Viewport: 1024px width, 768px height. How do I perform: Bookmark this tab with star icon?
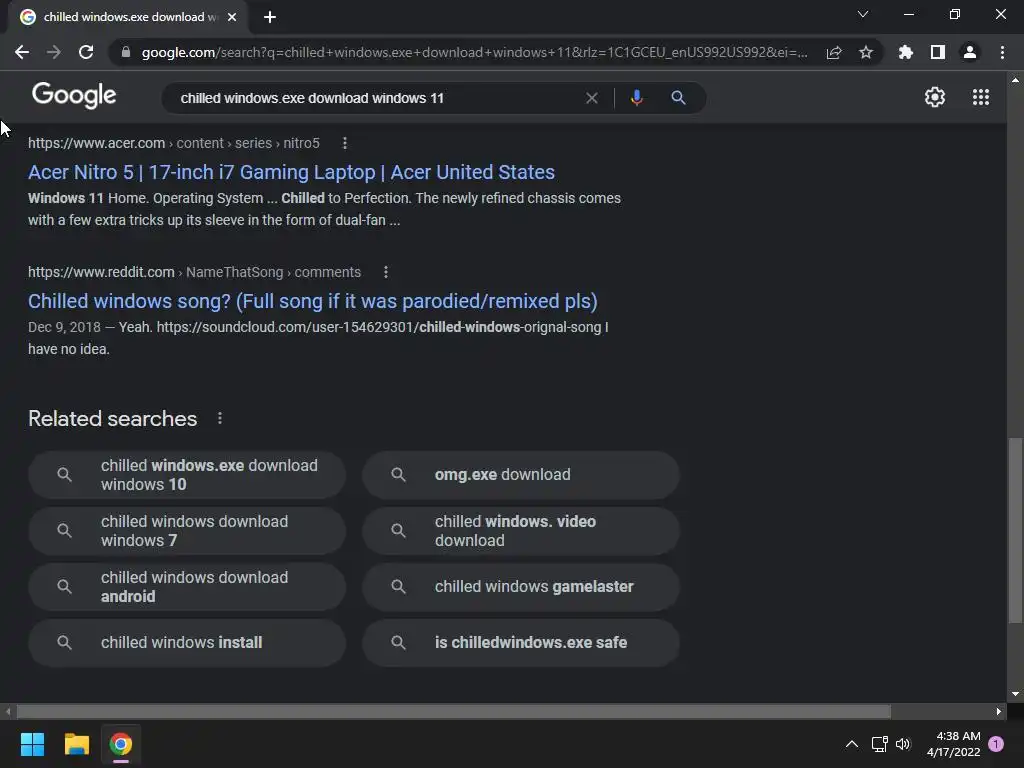pyautogui.click(x=866, y=52)
